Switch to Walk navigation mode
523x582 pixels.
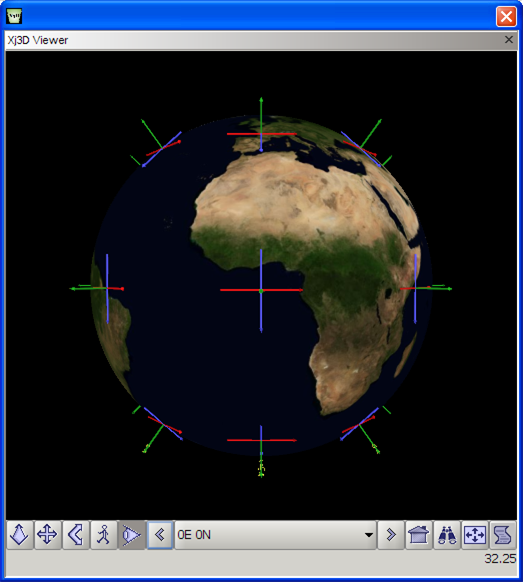pos(104,535)
